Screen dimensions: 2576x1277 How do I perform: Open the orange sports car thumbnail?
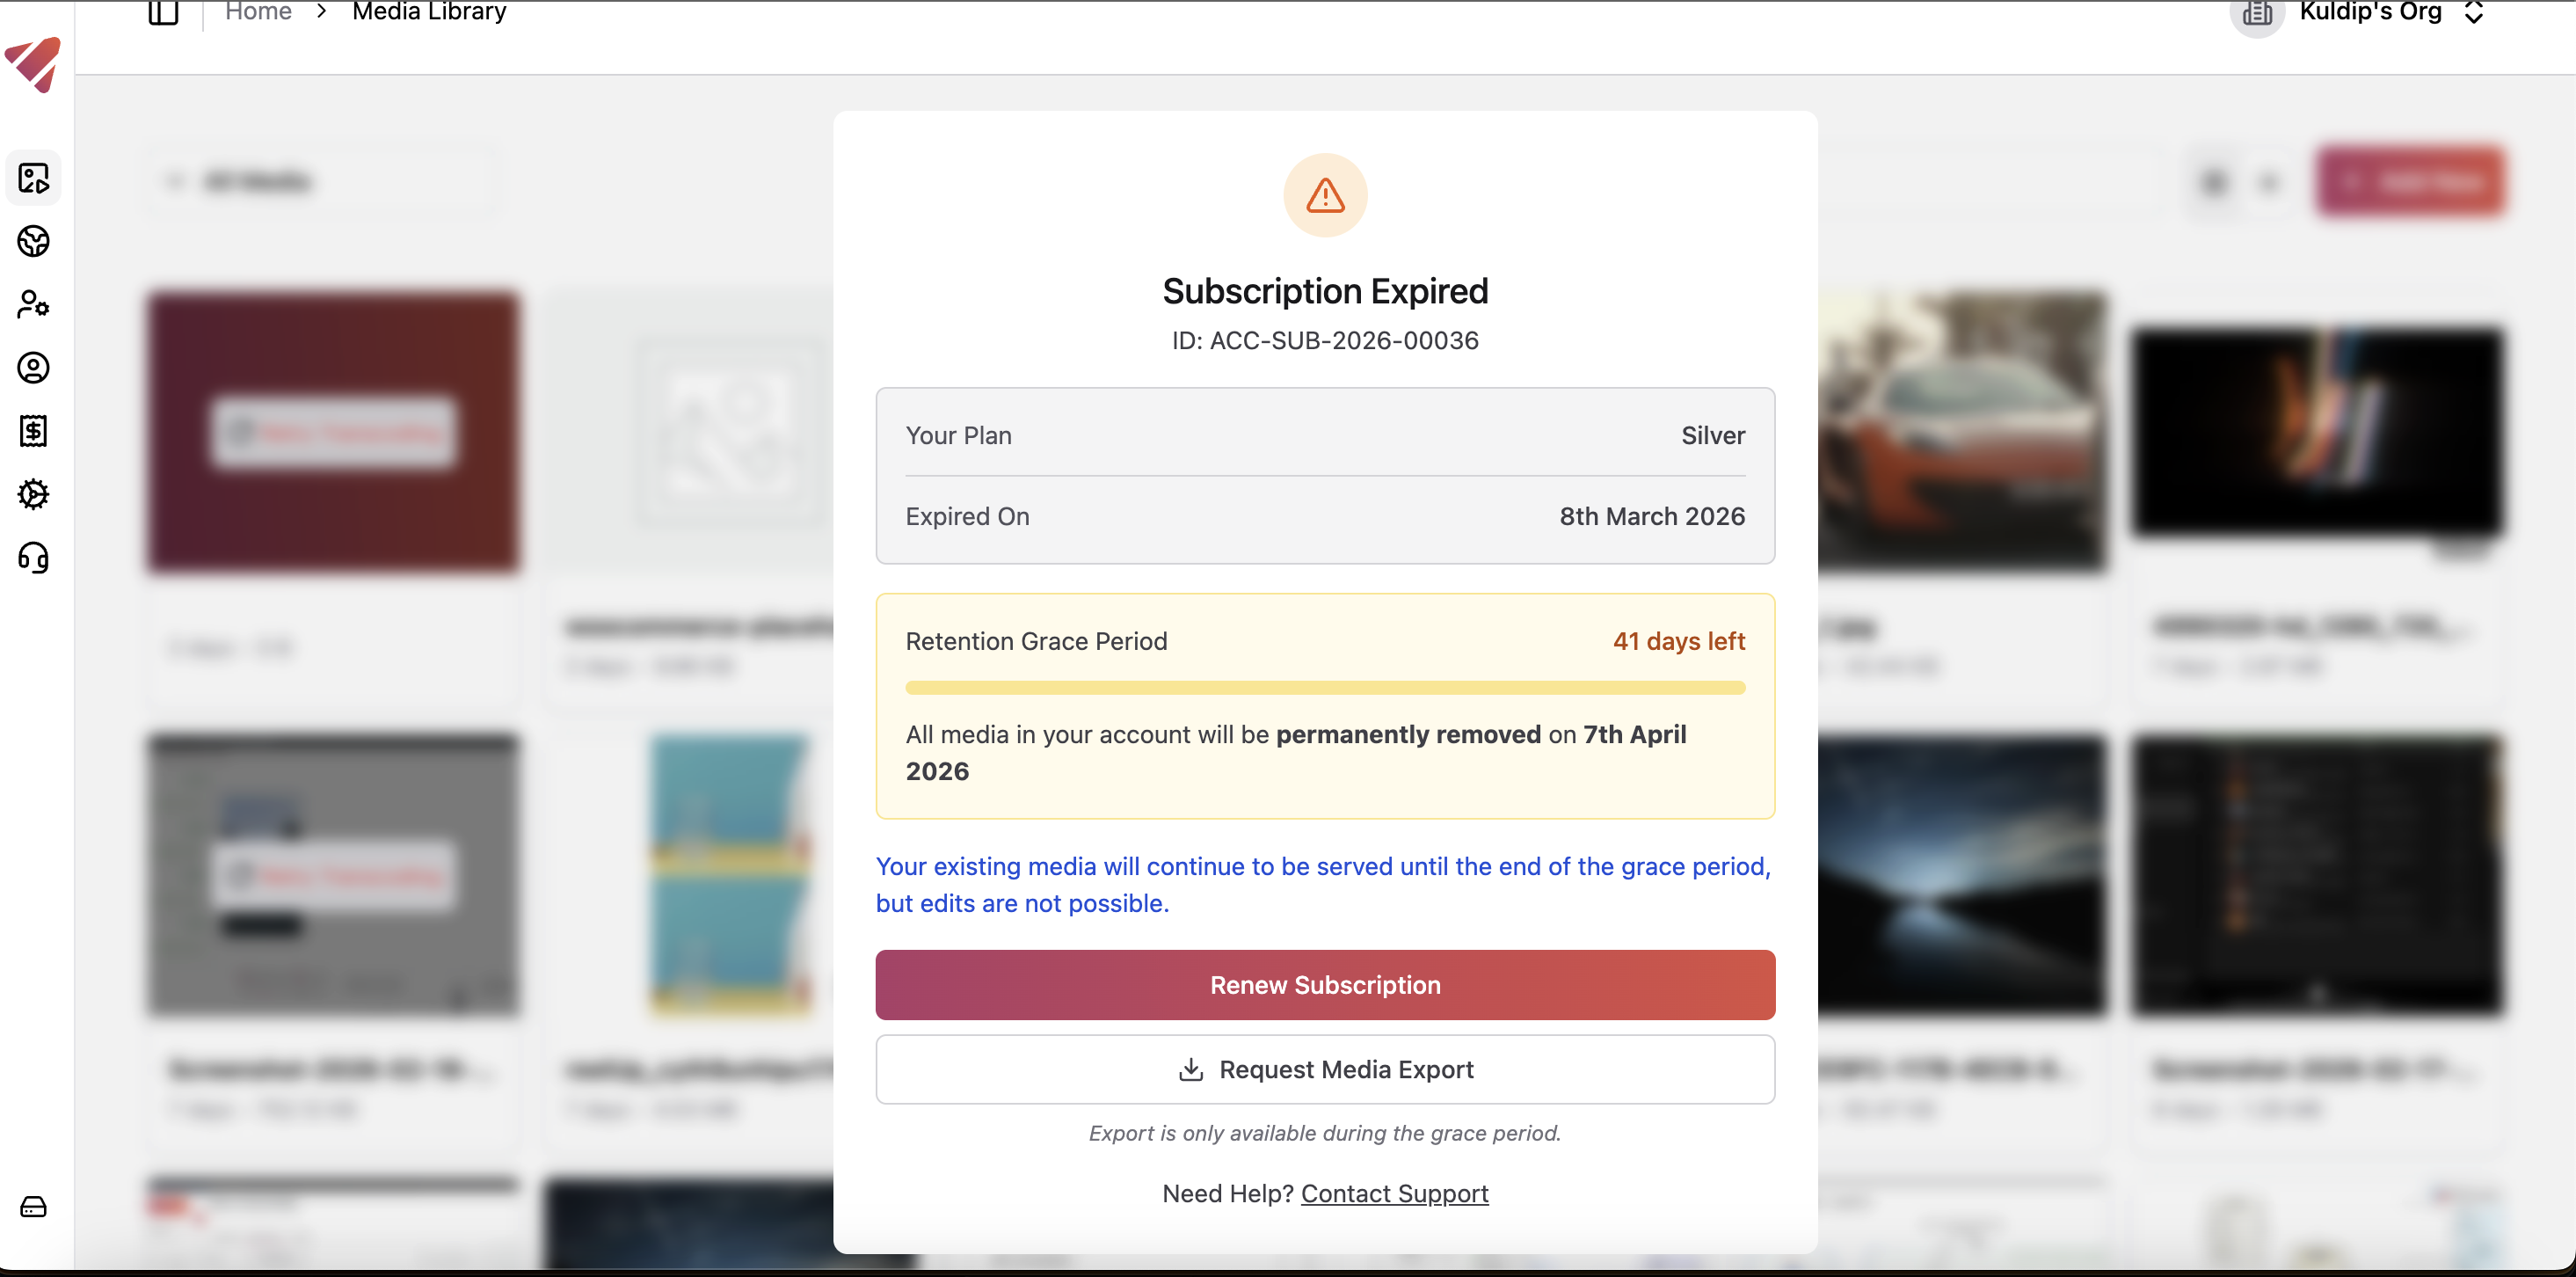(1960, 432)
